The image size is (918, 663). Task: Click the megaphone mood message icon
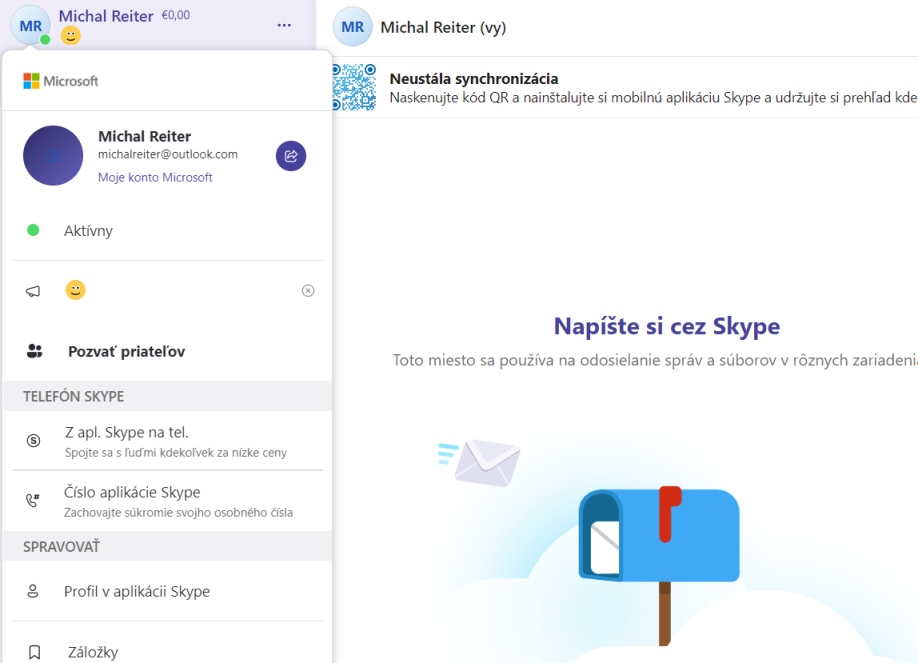point(33,291)
